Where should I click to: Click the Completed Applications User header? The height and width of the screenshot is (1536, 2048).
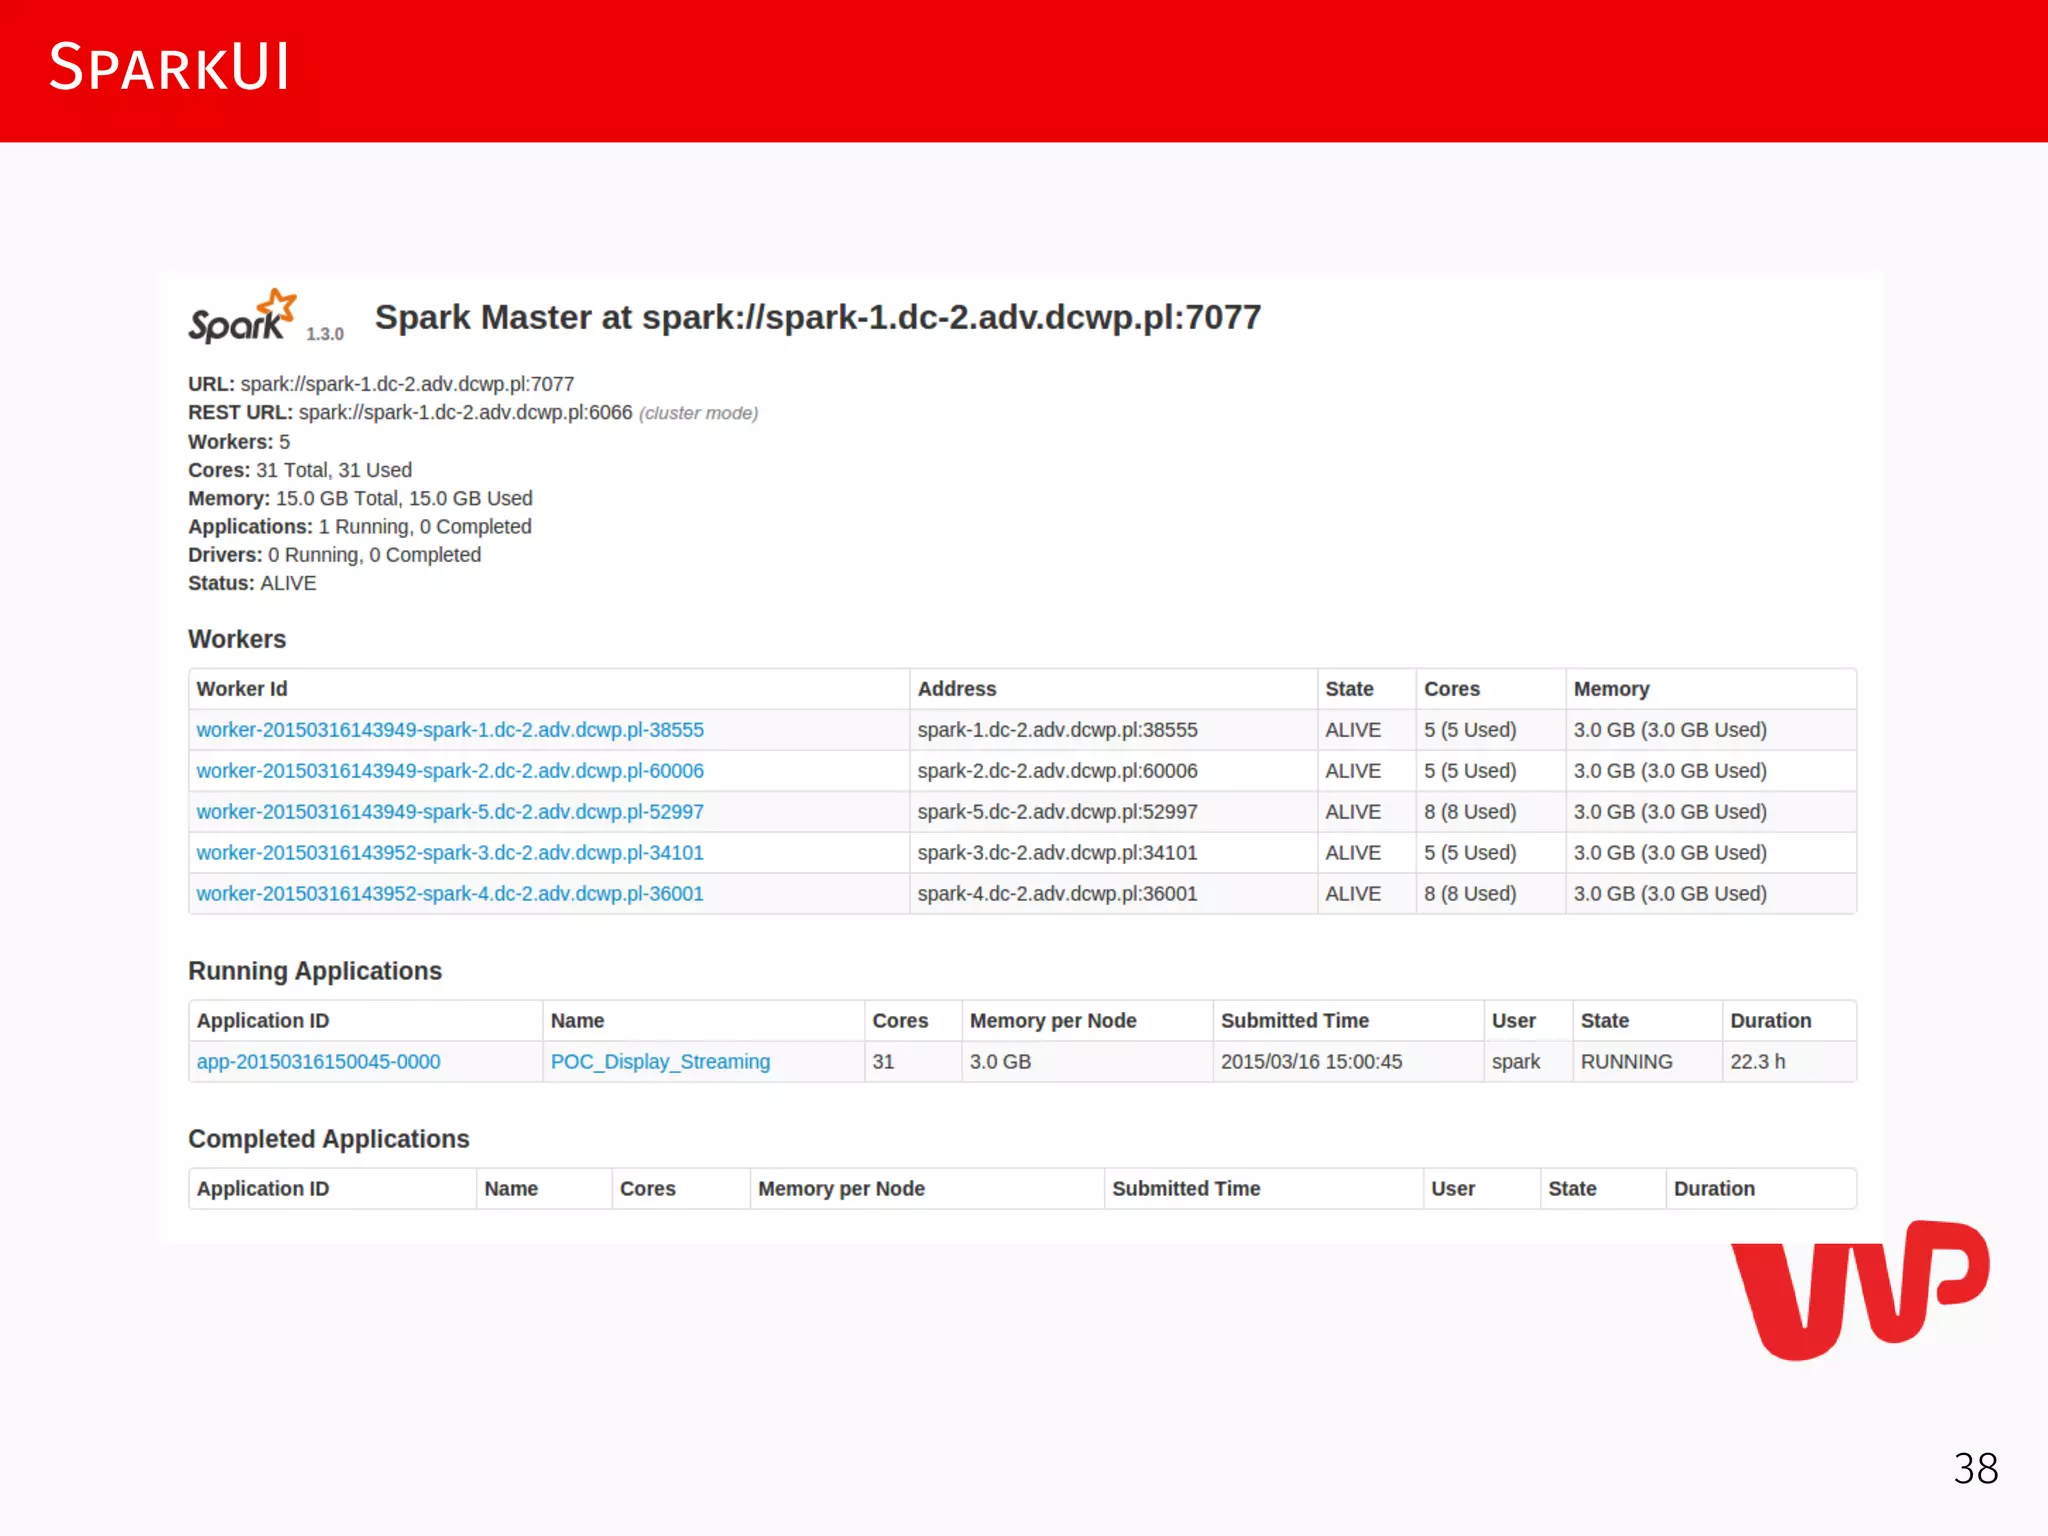[1452, 1189]
